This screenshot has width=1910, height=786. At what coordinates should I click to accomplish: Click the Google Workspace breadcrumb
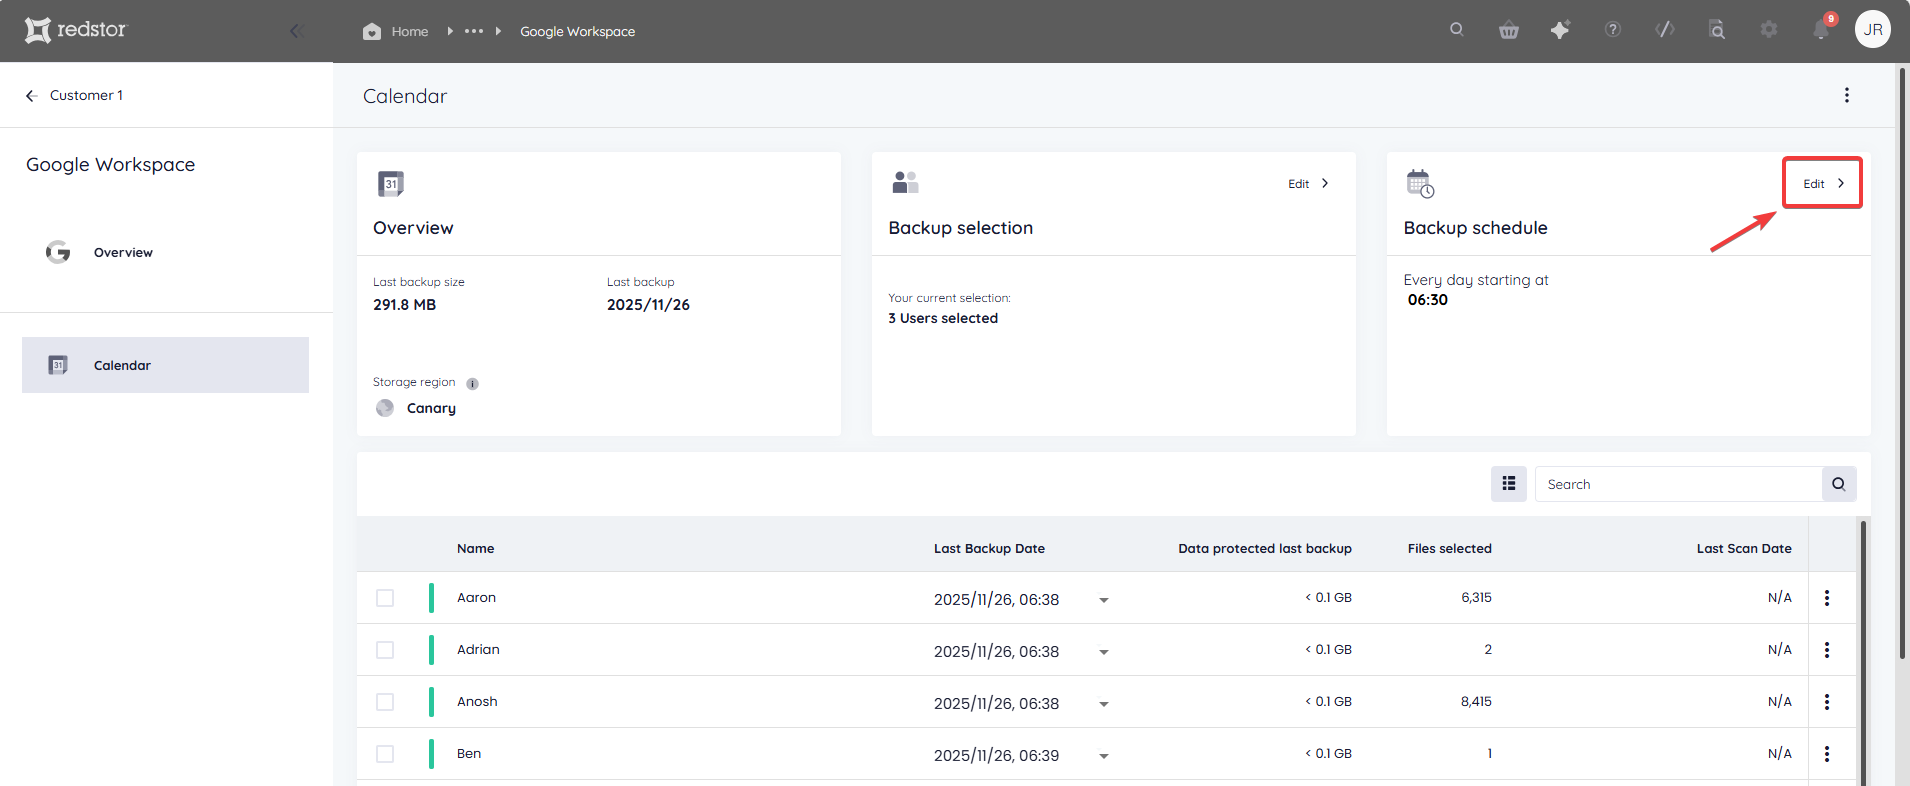(x=577, y=31)
